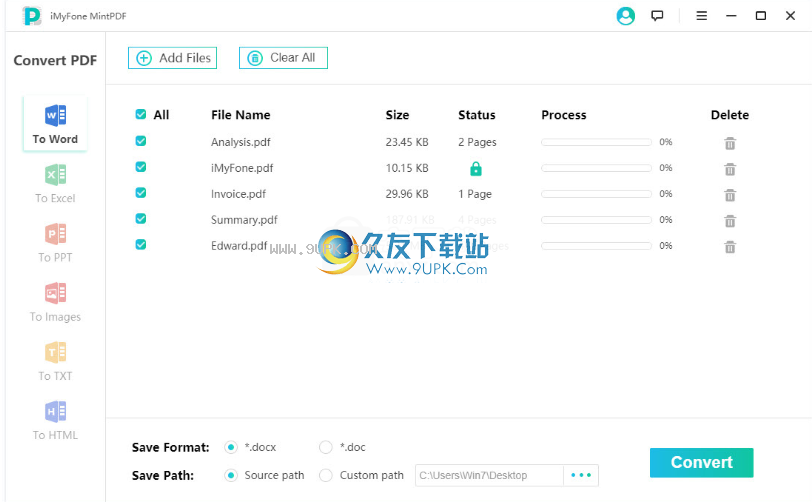
Task: Close the MintPDF window
Action: click(x=790, y=16)
